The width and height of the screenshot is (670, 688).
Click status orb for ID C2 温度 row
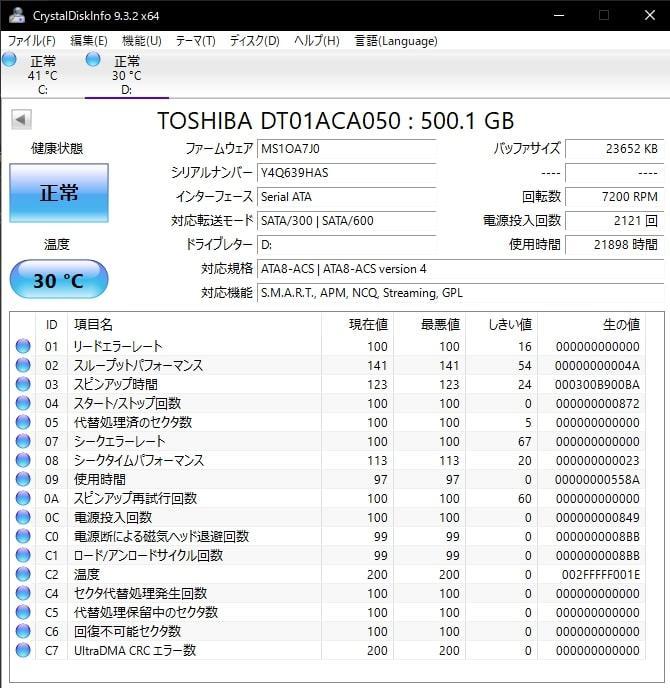point(23,574)
